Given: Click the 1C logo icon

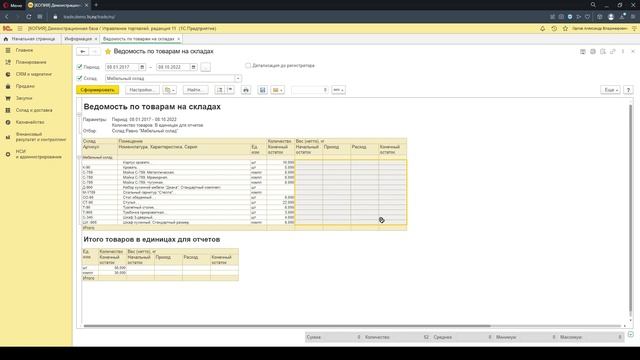Looking at the screenshot, I should tap(7, 29).
